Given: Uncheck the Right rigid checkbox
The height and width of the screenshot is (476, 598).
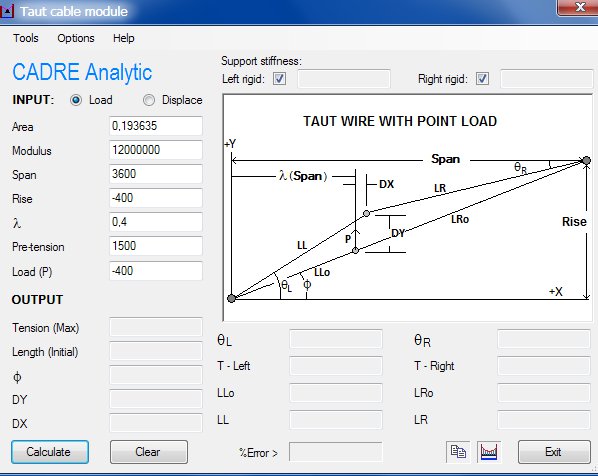Looking at the screenshot, I should pos(482,79).
